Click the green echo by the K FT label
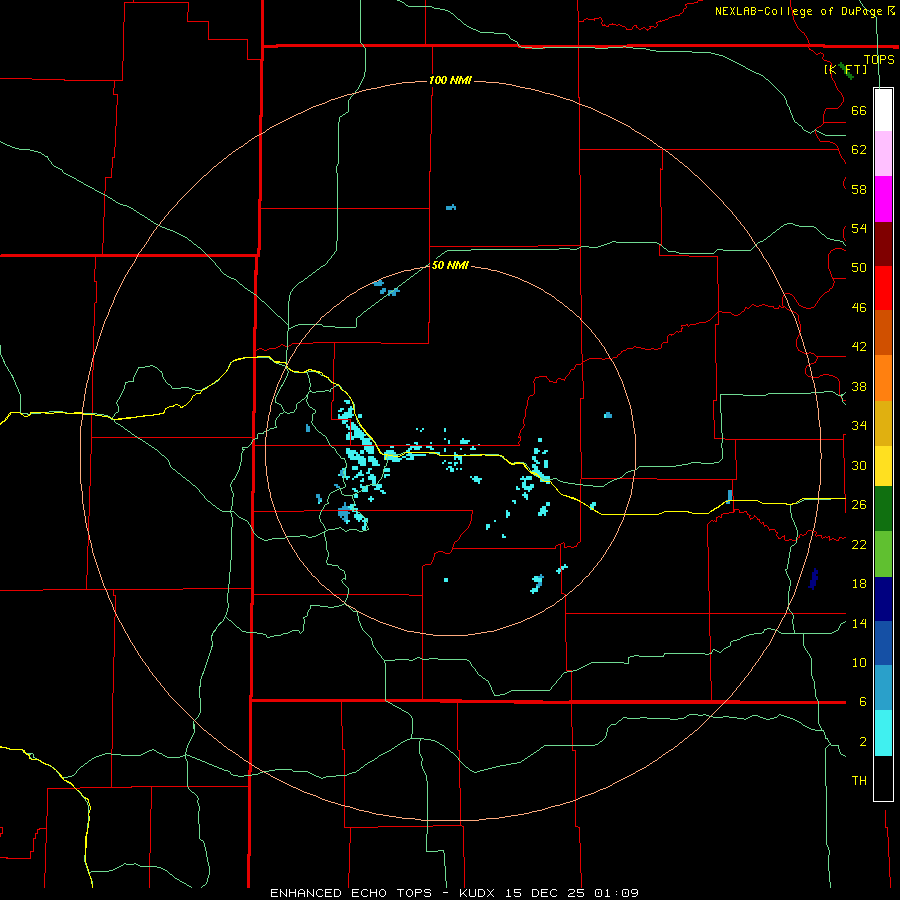This screenshot has width=900, height=900. [845, 71]
